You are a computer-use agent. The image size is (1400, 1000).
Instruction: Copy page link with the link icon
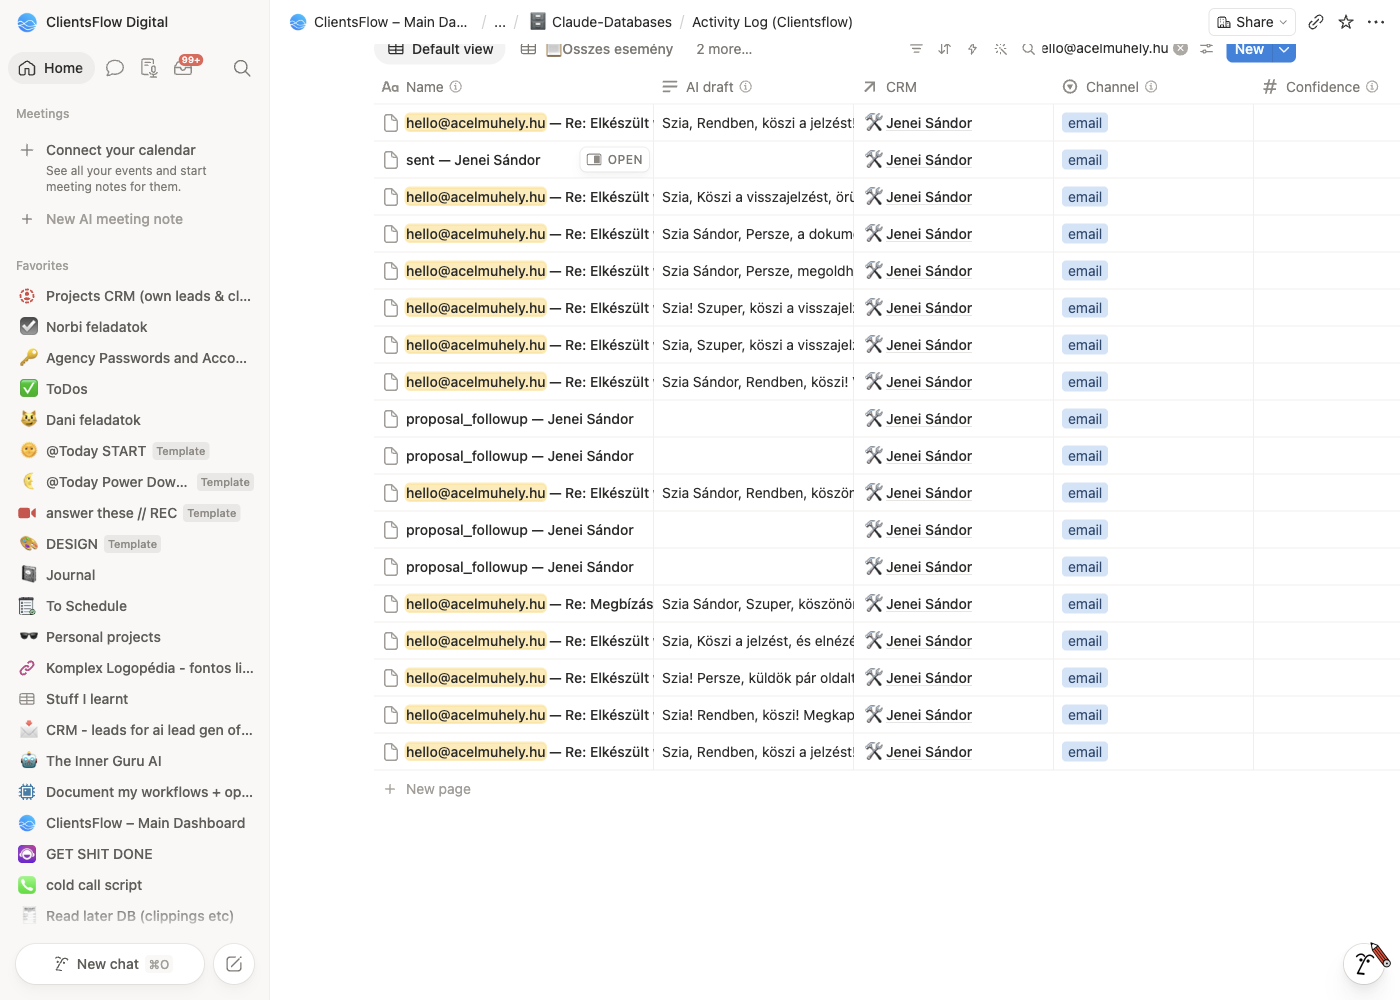click(1316, 22)
